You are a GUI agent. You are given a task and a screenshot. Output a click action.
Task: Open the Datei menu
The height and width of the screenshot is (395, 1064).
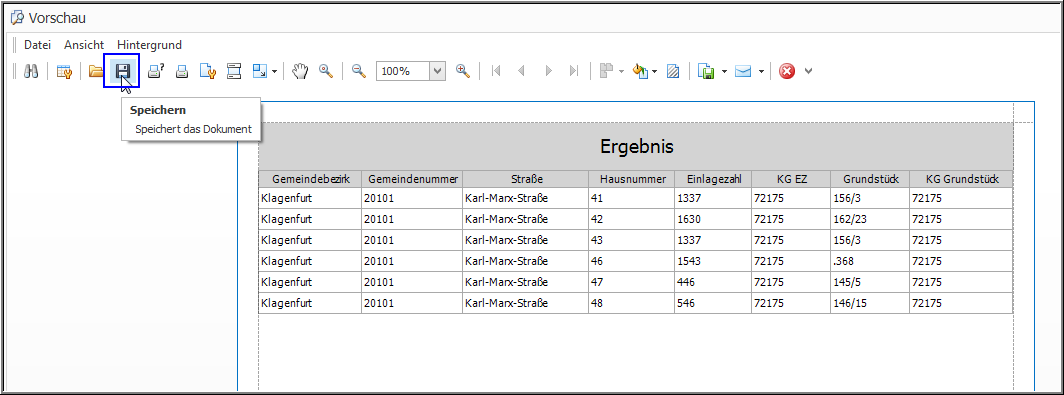click(37, 45)
